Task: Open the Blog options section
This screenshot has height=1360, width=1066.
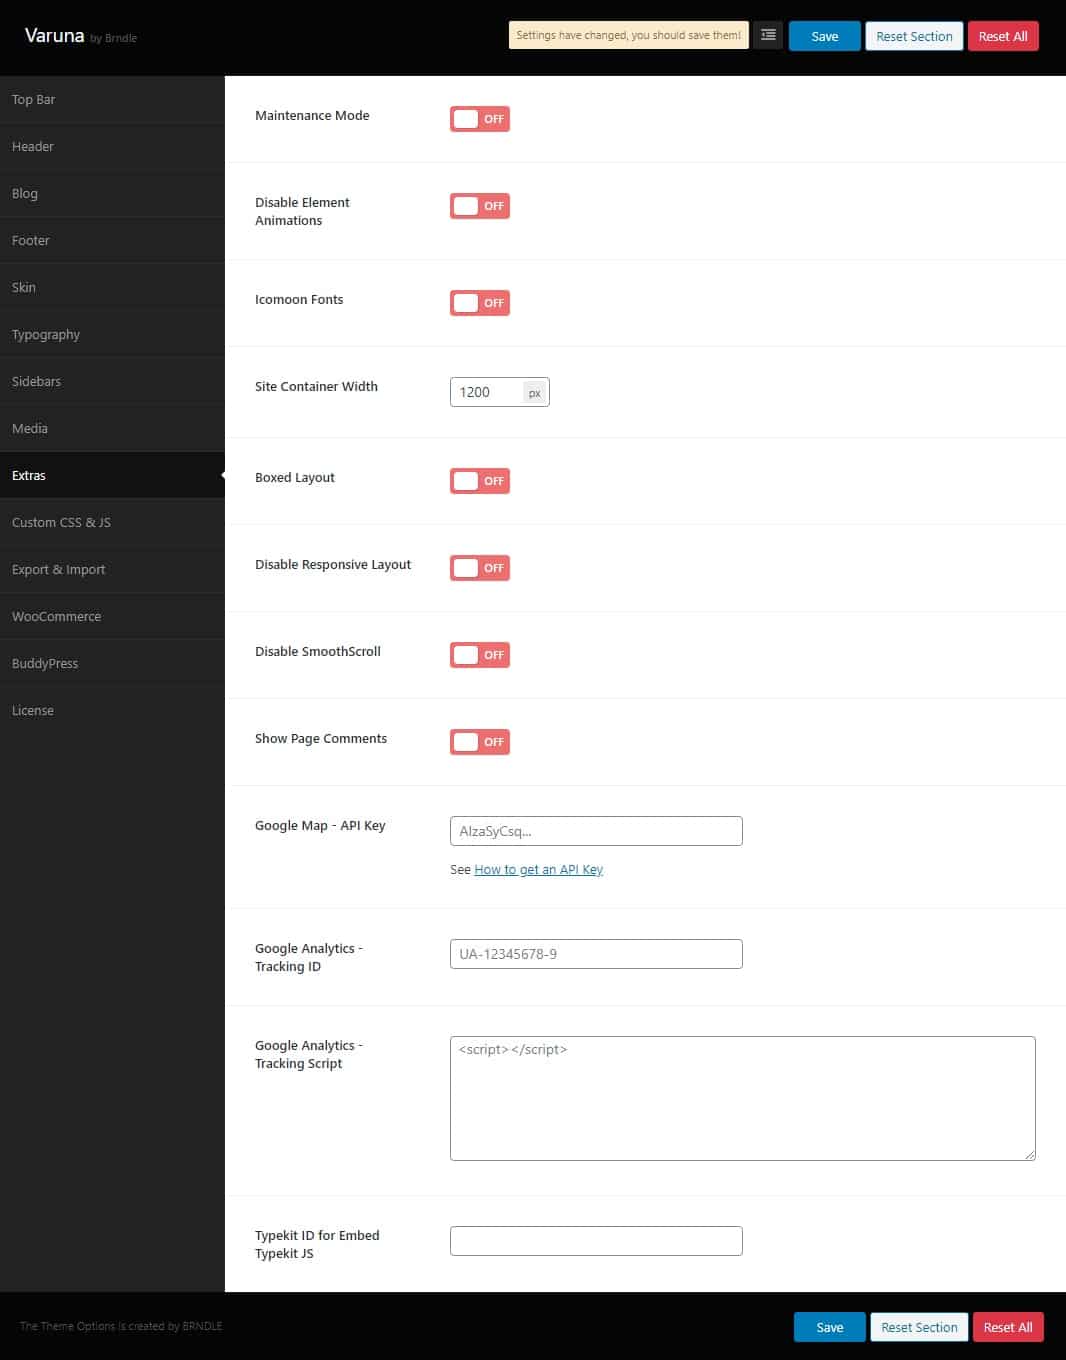Action: (x=112, y=194)
